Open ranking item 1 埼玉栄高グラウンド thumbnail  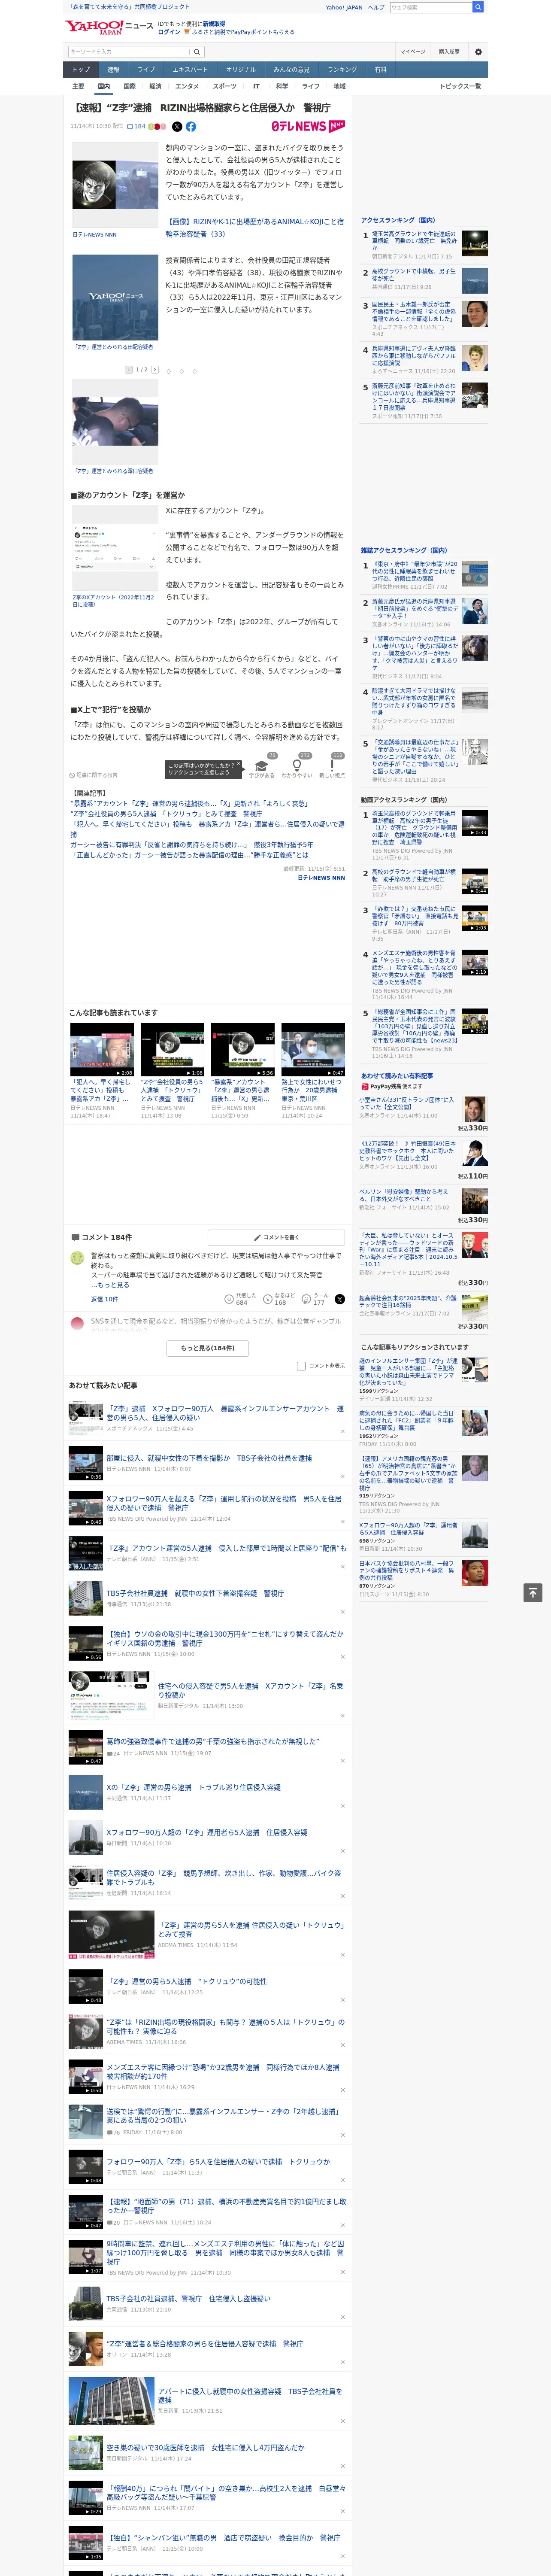pos(475,242)
